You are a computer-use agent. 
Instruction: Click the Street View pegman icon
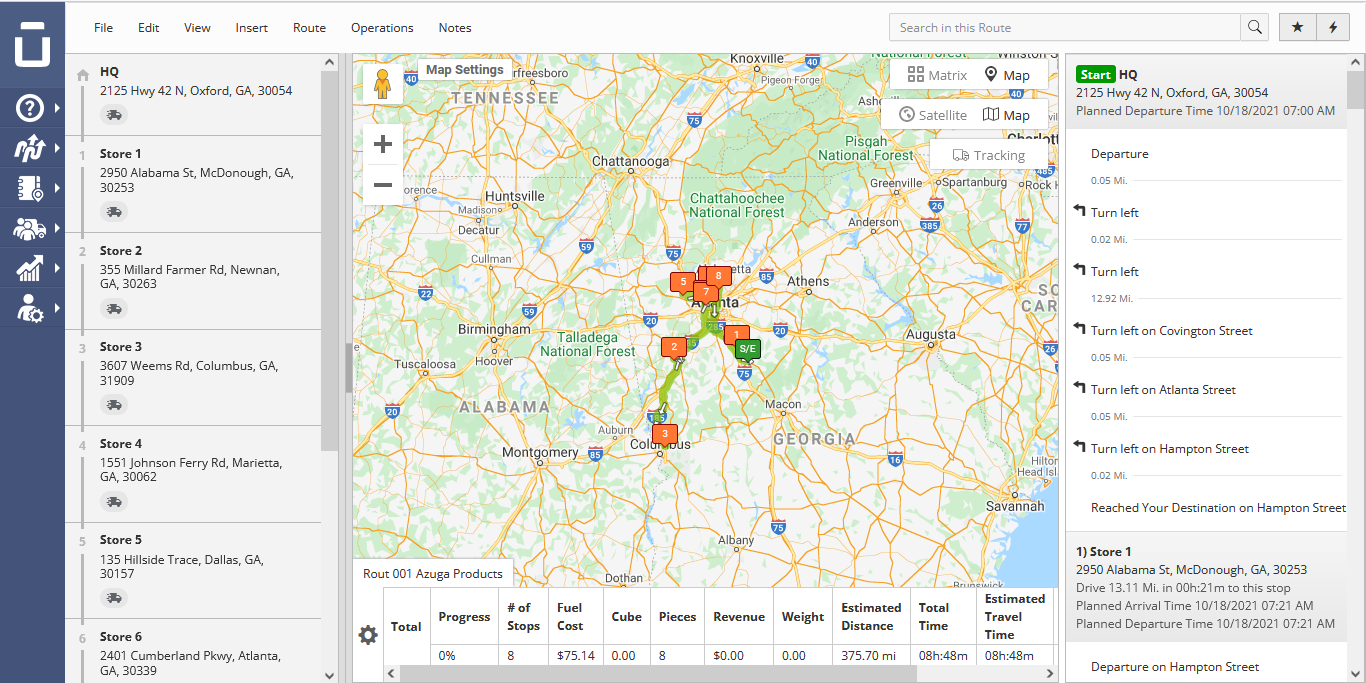[x=382, y=84]
